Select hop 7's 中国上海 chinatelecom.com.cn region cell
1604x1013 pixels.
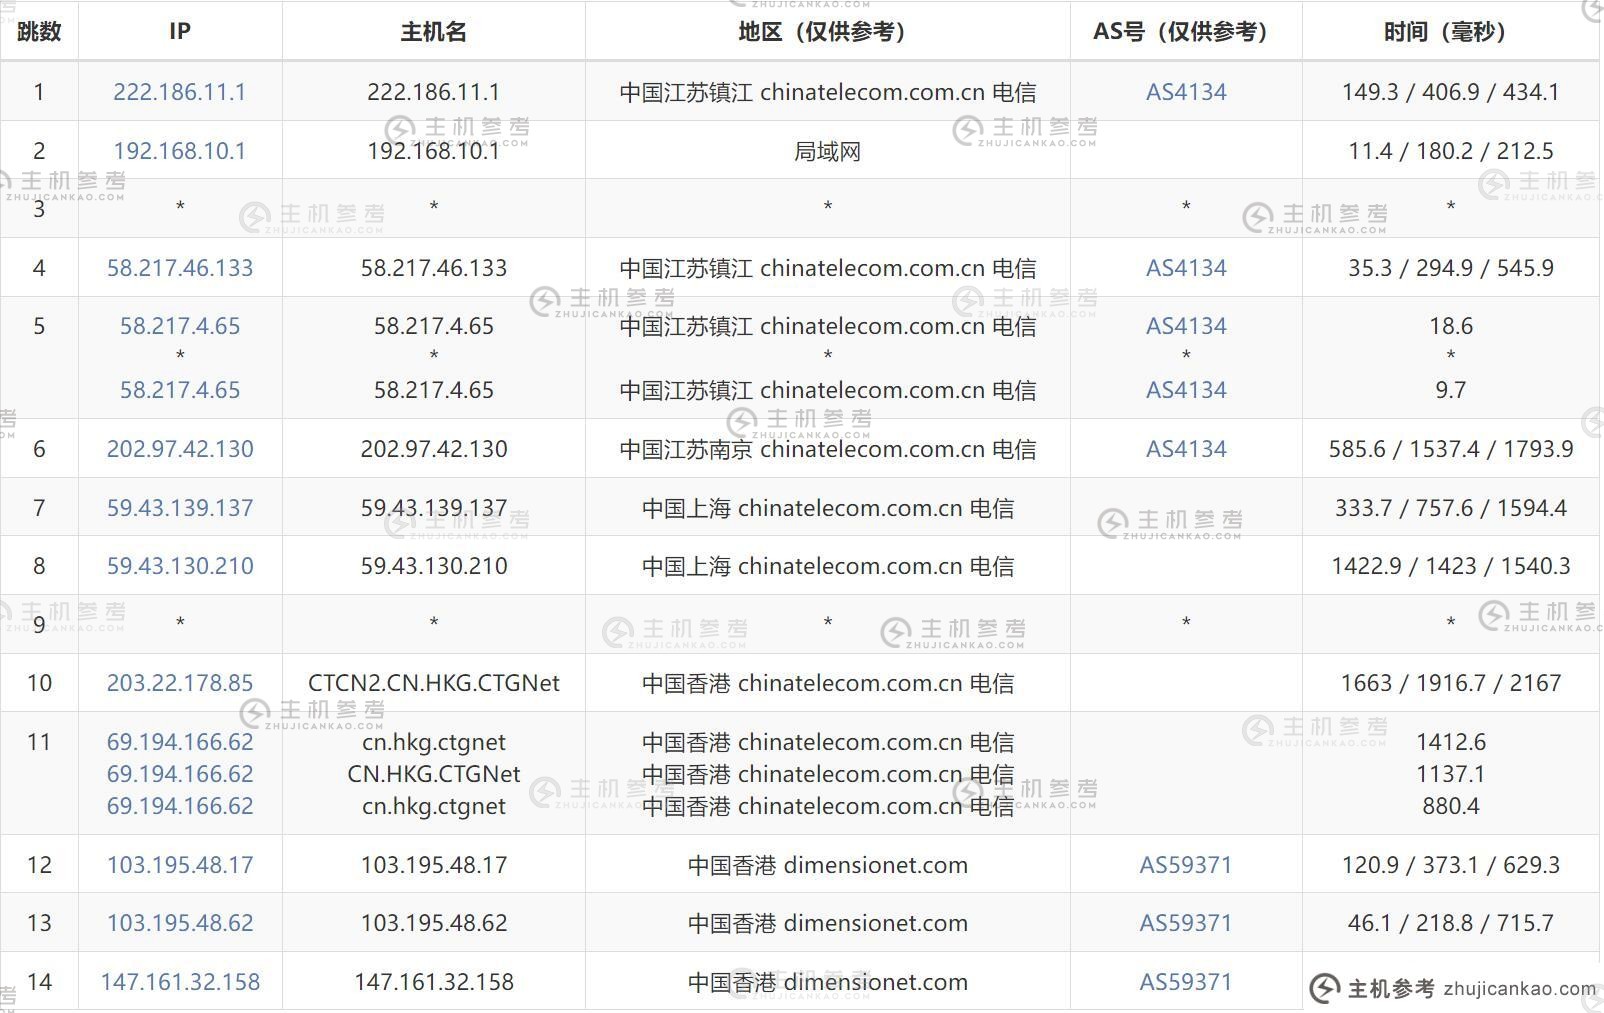[x=828, y=508]
